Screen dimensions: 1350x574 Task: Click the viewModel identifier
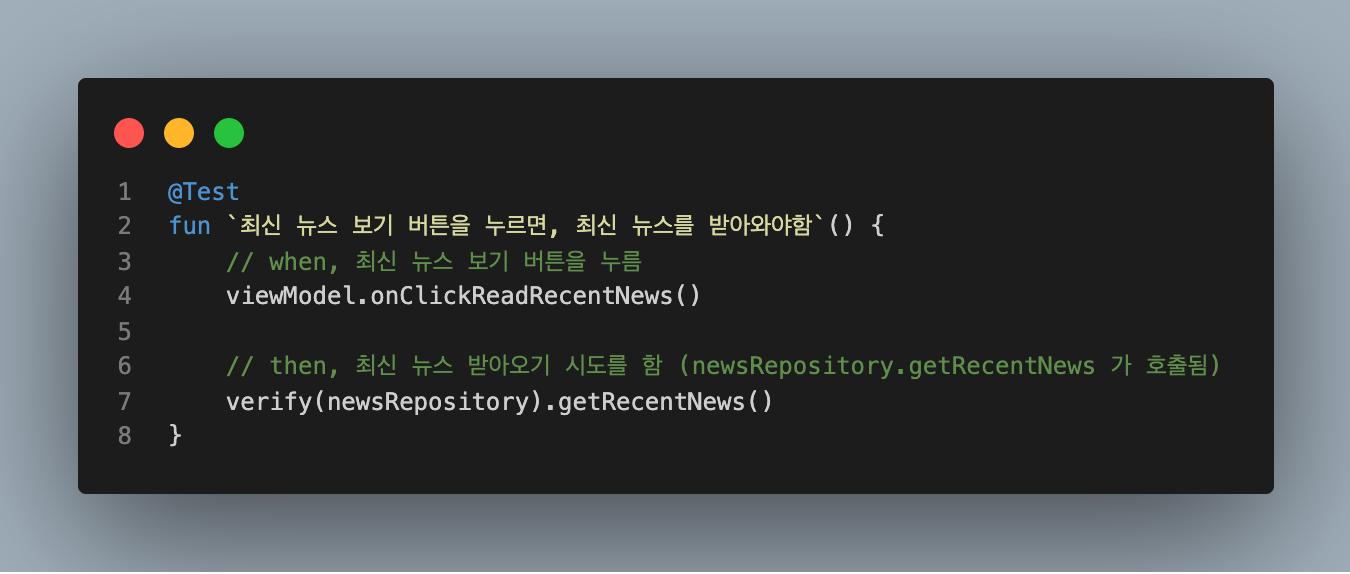[291, 296]
